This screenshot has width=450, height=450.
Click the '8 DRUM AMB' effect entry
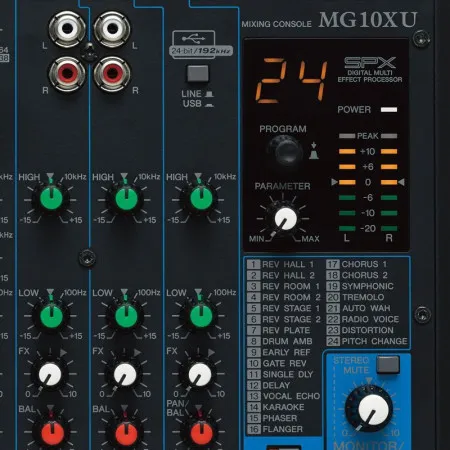280,341
